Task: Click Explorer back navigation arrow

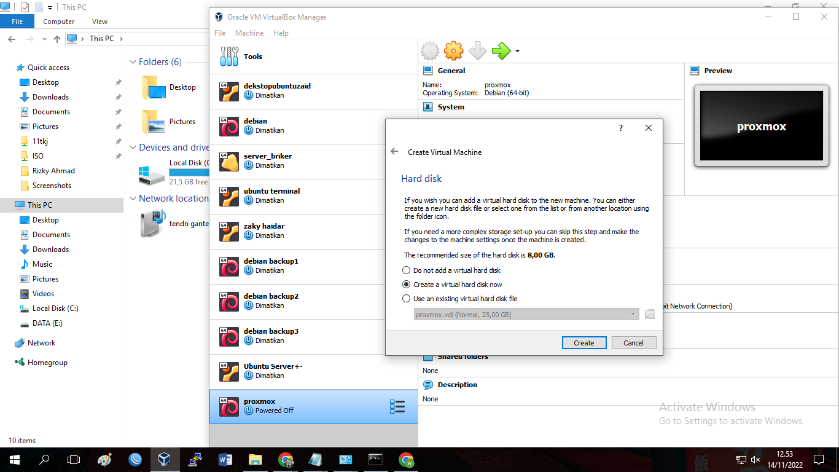Action: point(12,39)
